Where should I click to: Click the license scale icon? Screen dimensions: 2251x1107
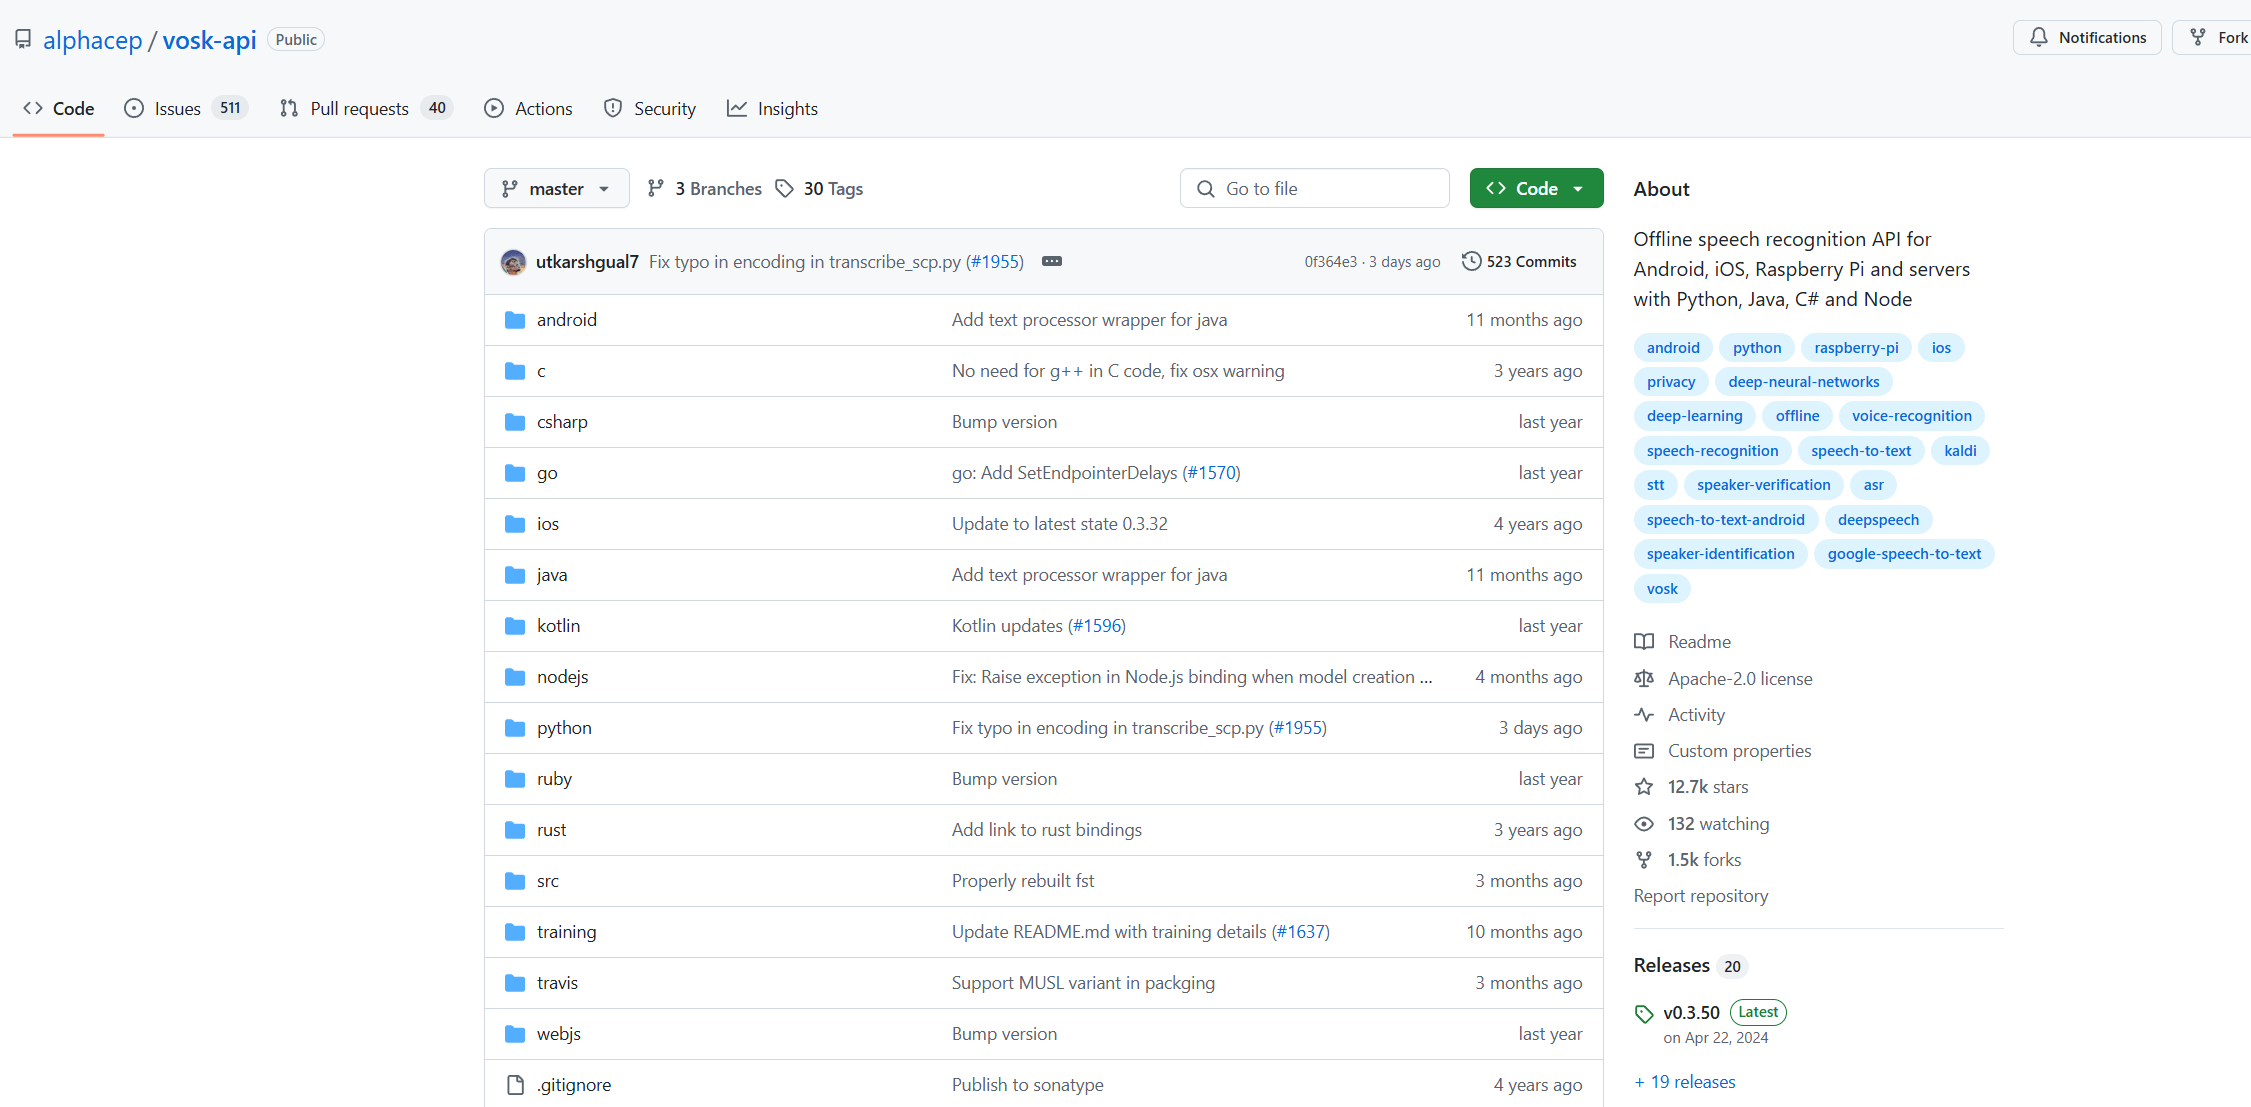pyautogui.click(x=1644, y=679)
